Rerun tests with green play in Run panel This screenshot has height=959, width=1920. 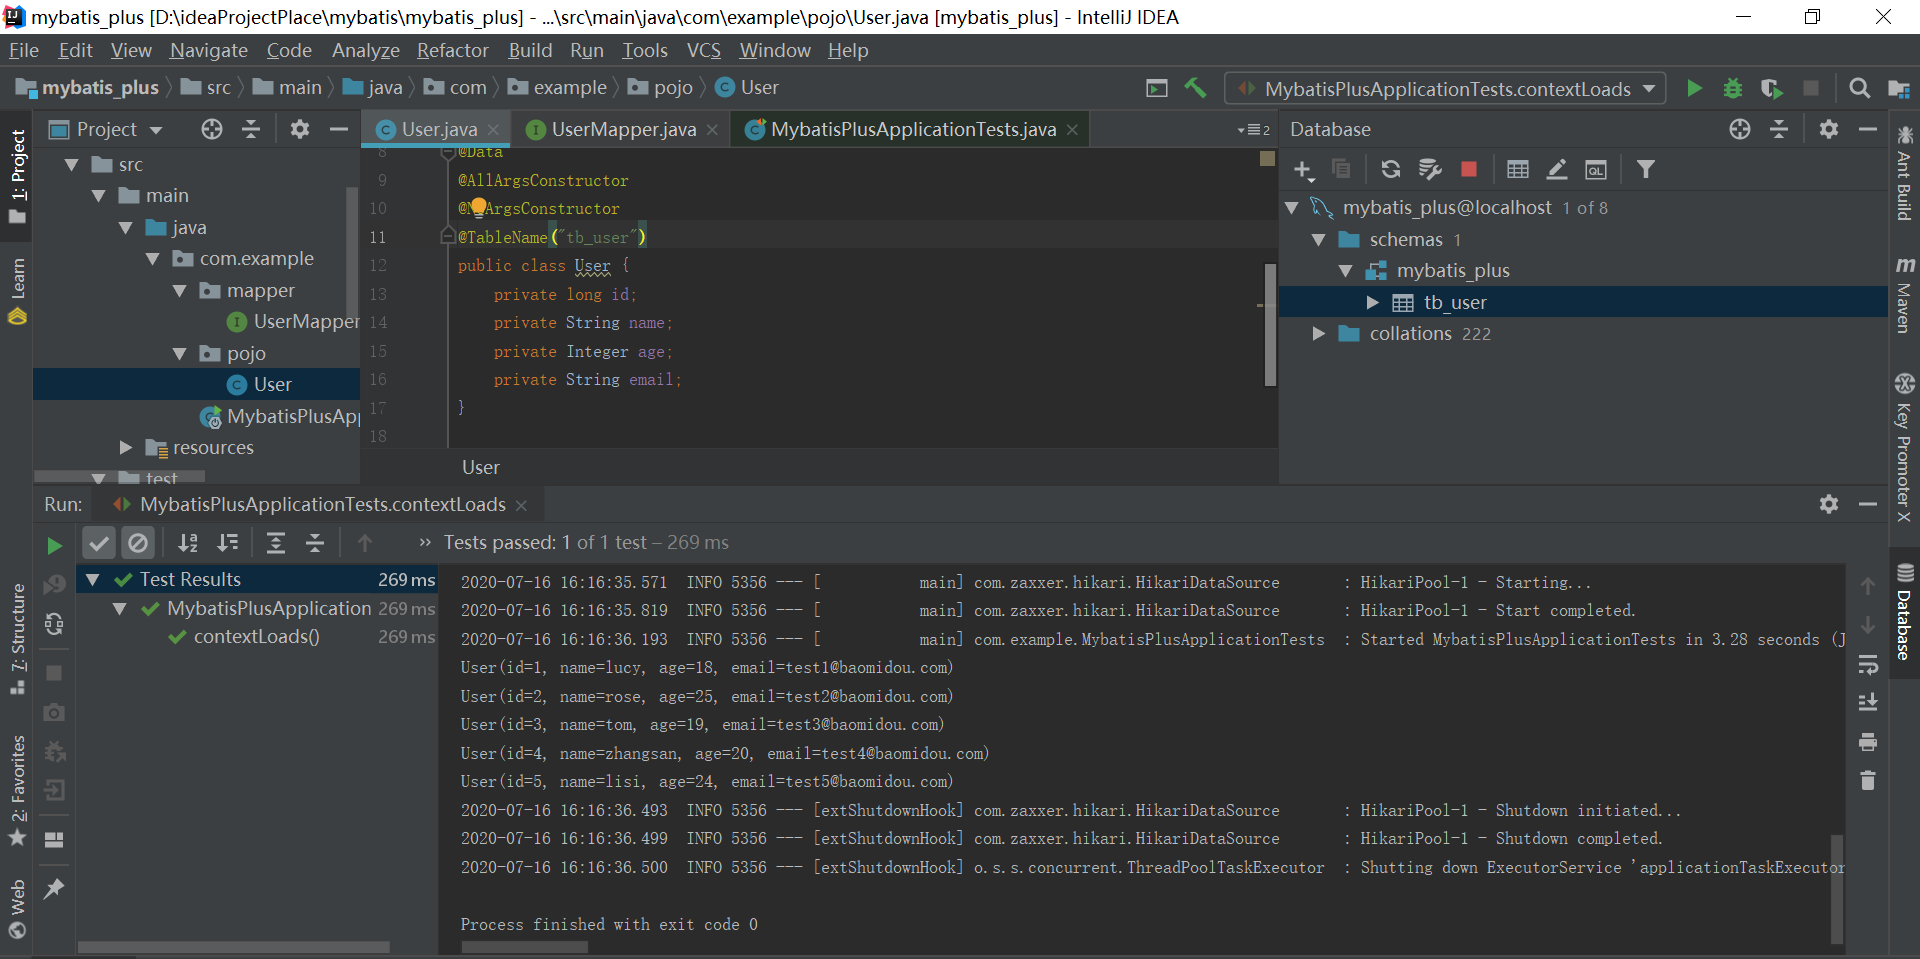tap(55, 545)
